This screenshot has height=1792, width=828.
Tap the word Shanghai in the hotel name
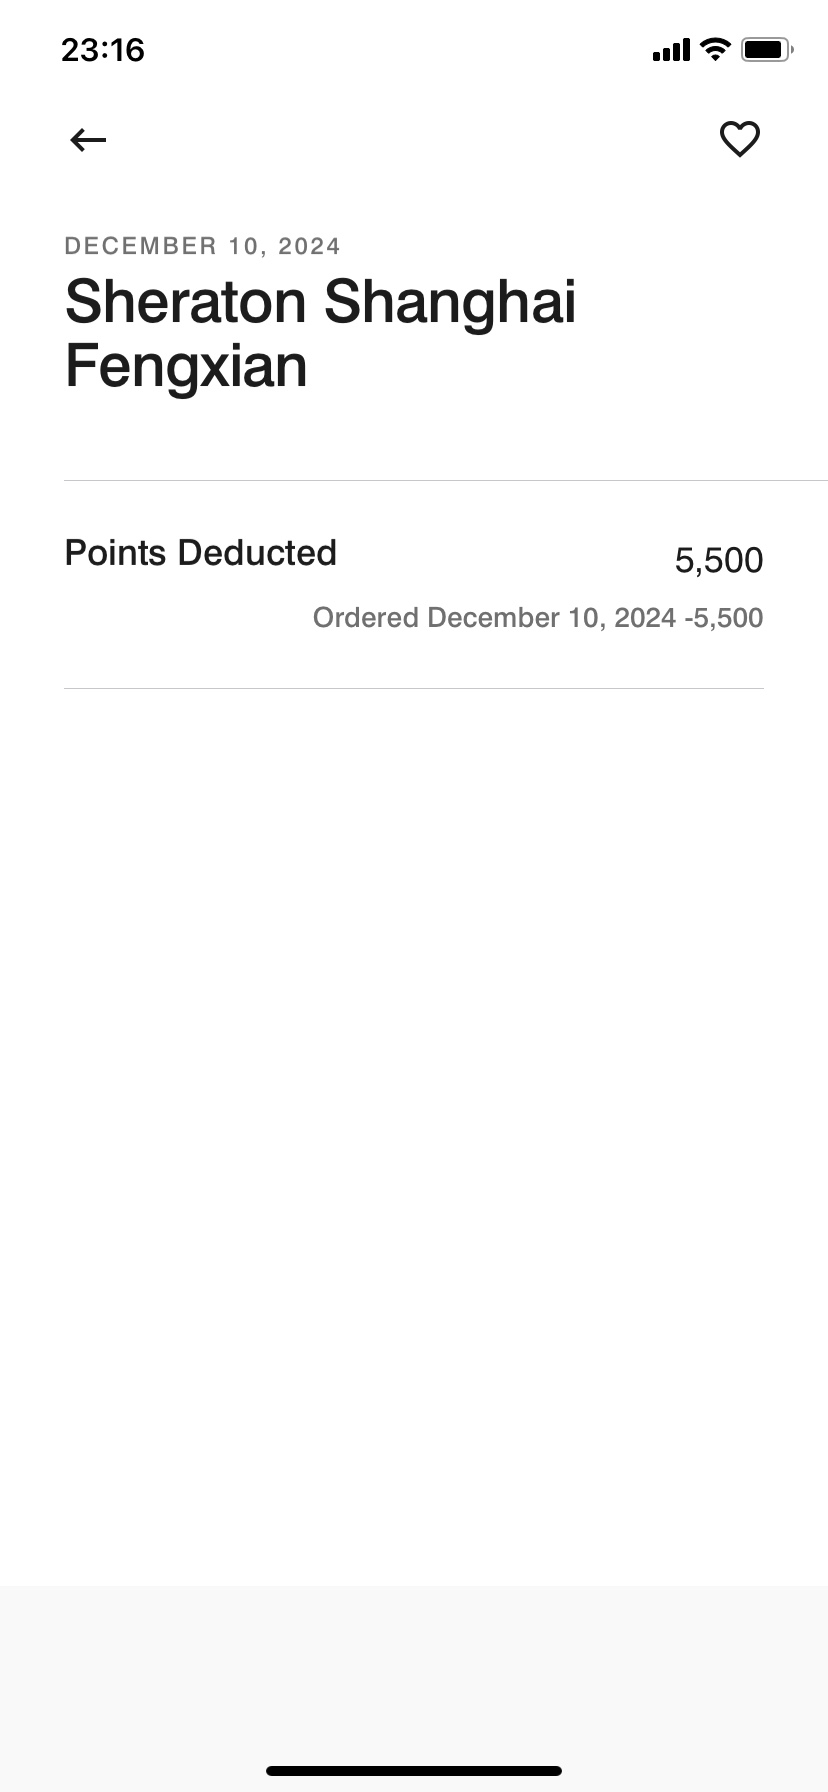[450, 303]
